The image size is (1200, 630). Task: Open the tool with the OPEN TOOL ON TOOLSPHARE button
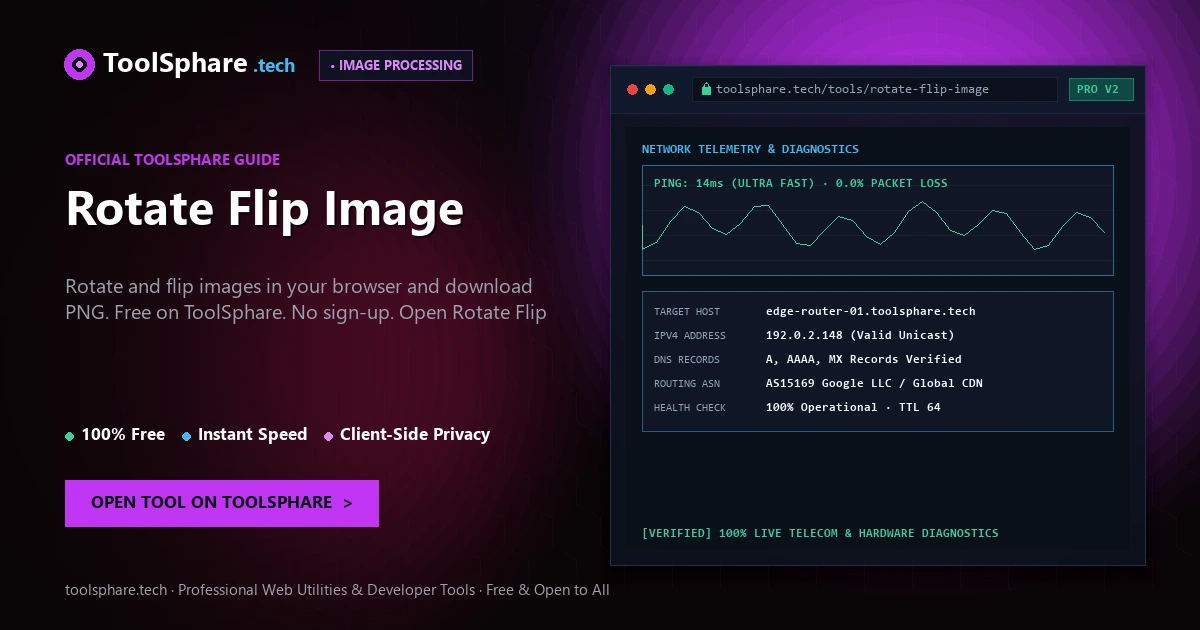pyautogui.click(x=222, y=503)
